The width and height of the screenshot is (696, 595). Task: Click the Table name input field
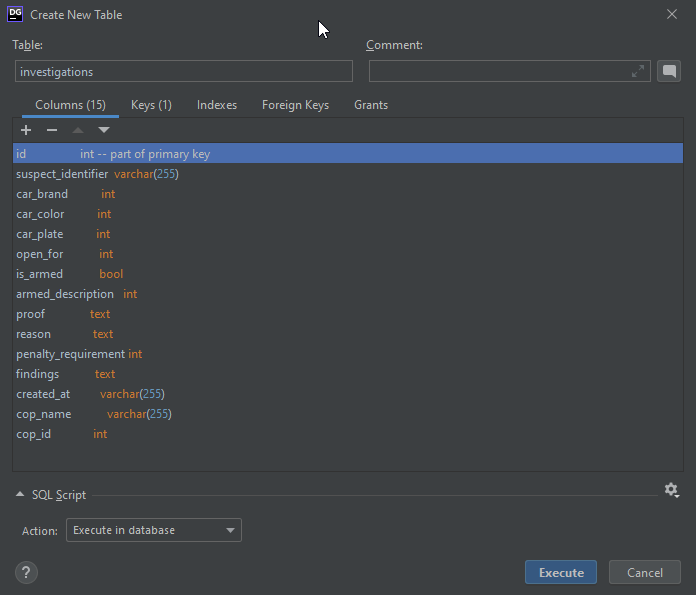point(184,72)
